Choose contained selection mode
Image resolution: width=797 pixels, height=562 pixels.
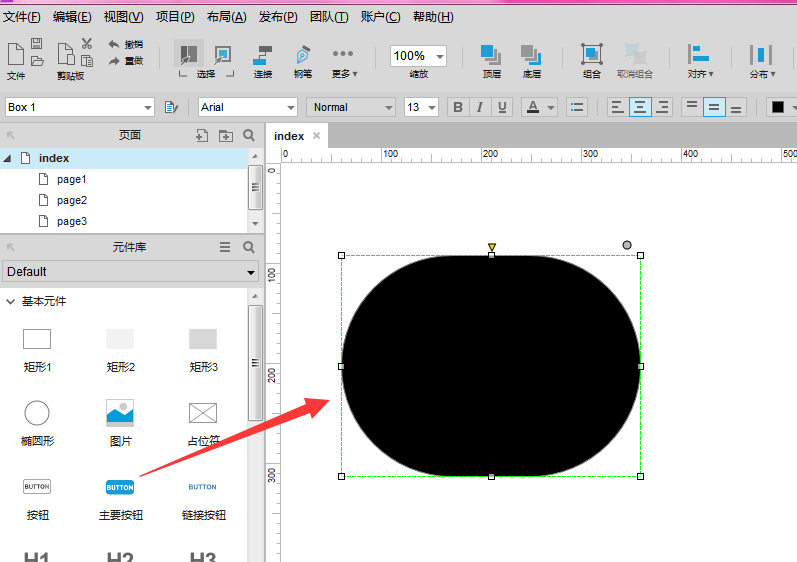click(x=222, y=54)
